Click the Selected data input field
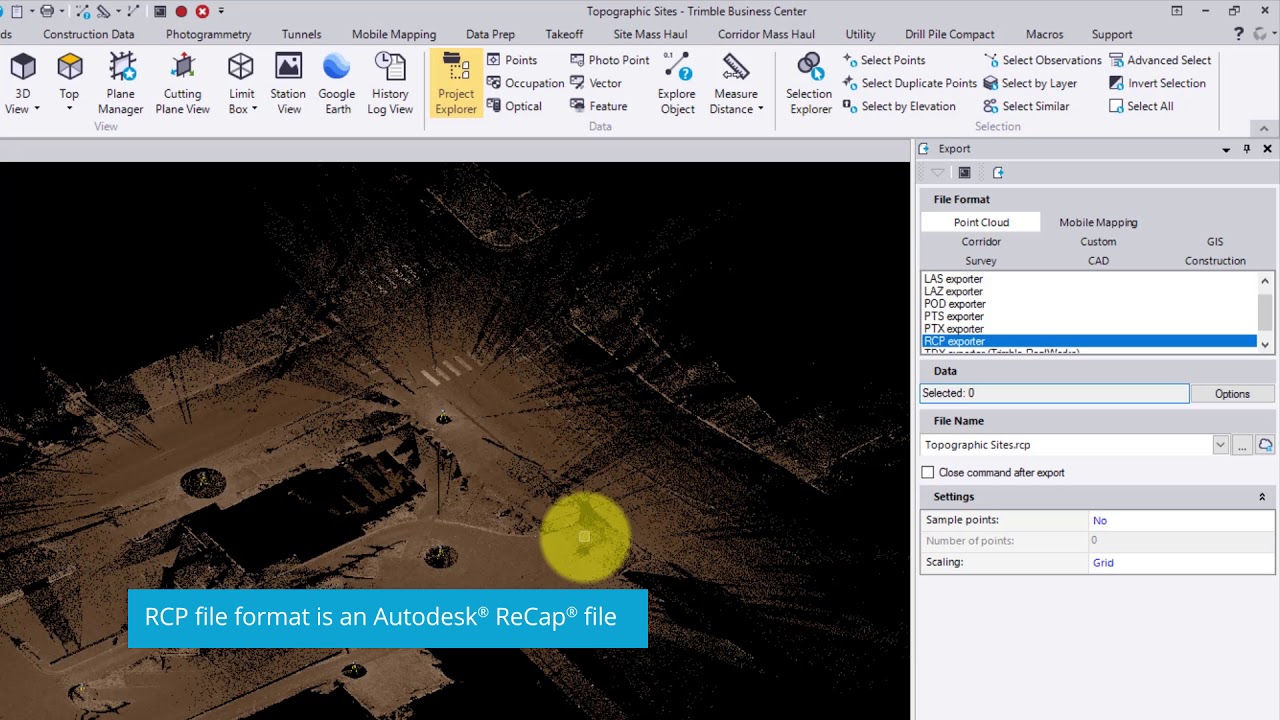This screenshot has width=1280, height=720. pos(1054,394)
